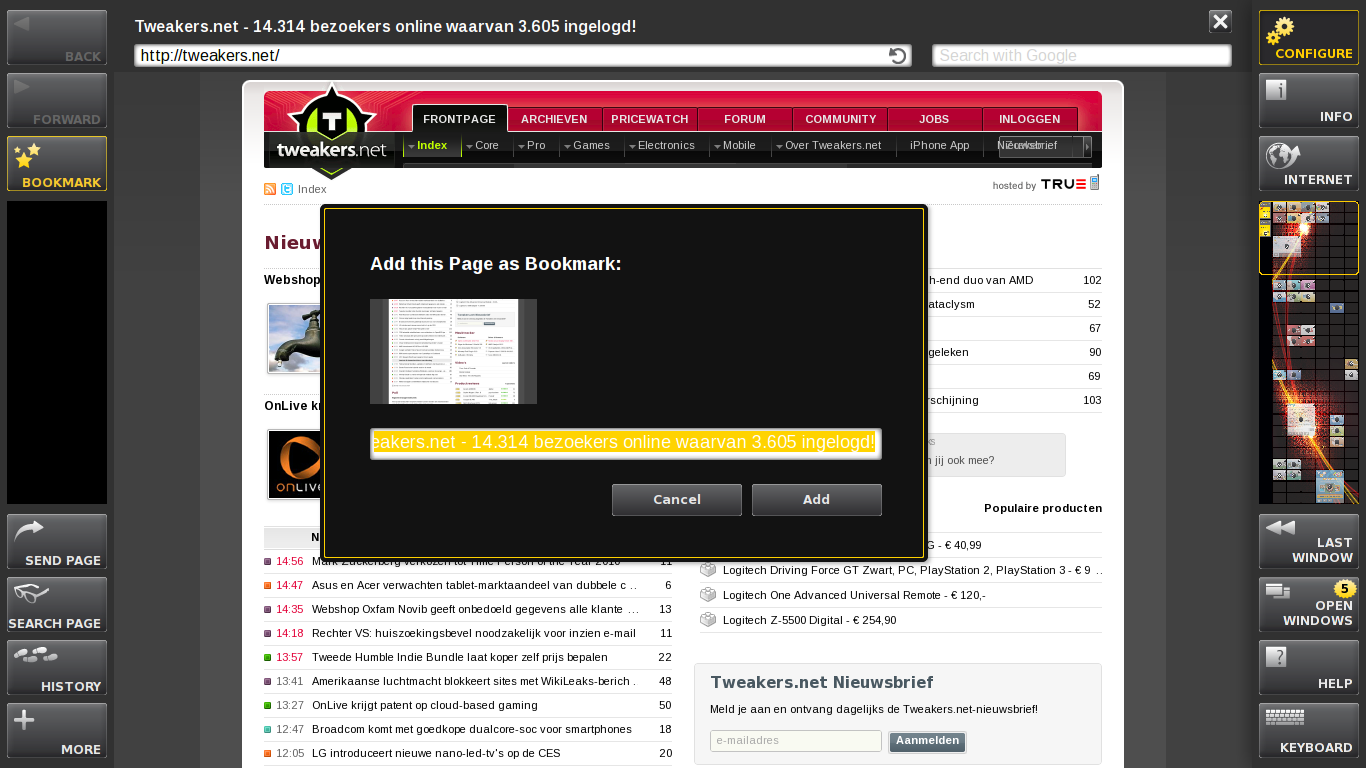Click the Twitter icon beside Index
The width and height of the screenshot is (1366, 768).
[x=287, y=189]
